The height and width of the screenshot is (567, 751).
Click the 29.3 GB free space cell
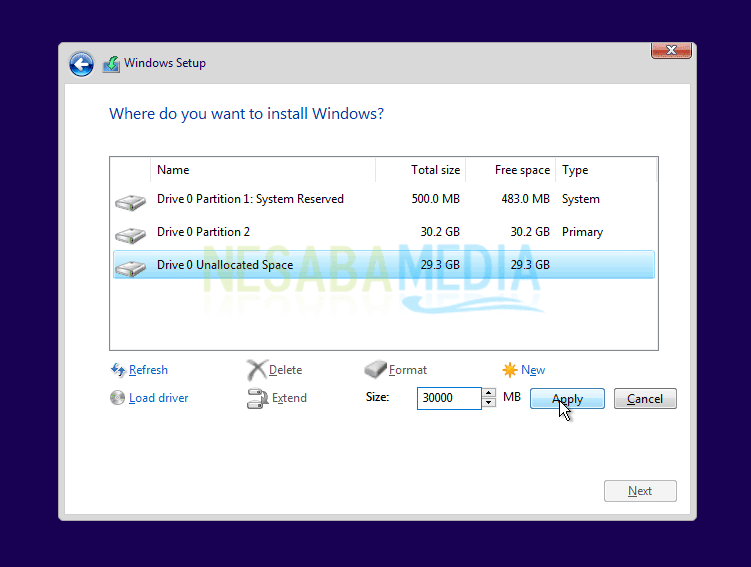530,265
